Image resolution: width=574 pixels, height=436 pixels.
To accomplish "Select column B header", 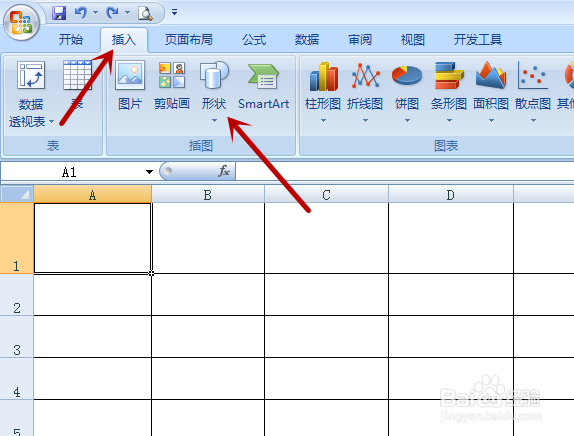I will [x=208, y=194].
